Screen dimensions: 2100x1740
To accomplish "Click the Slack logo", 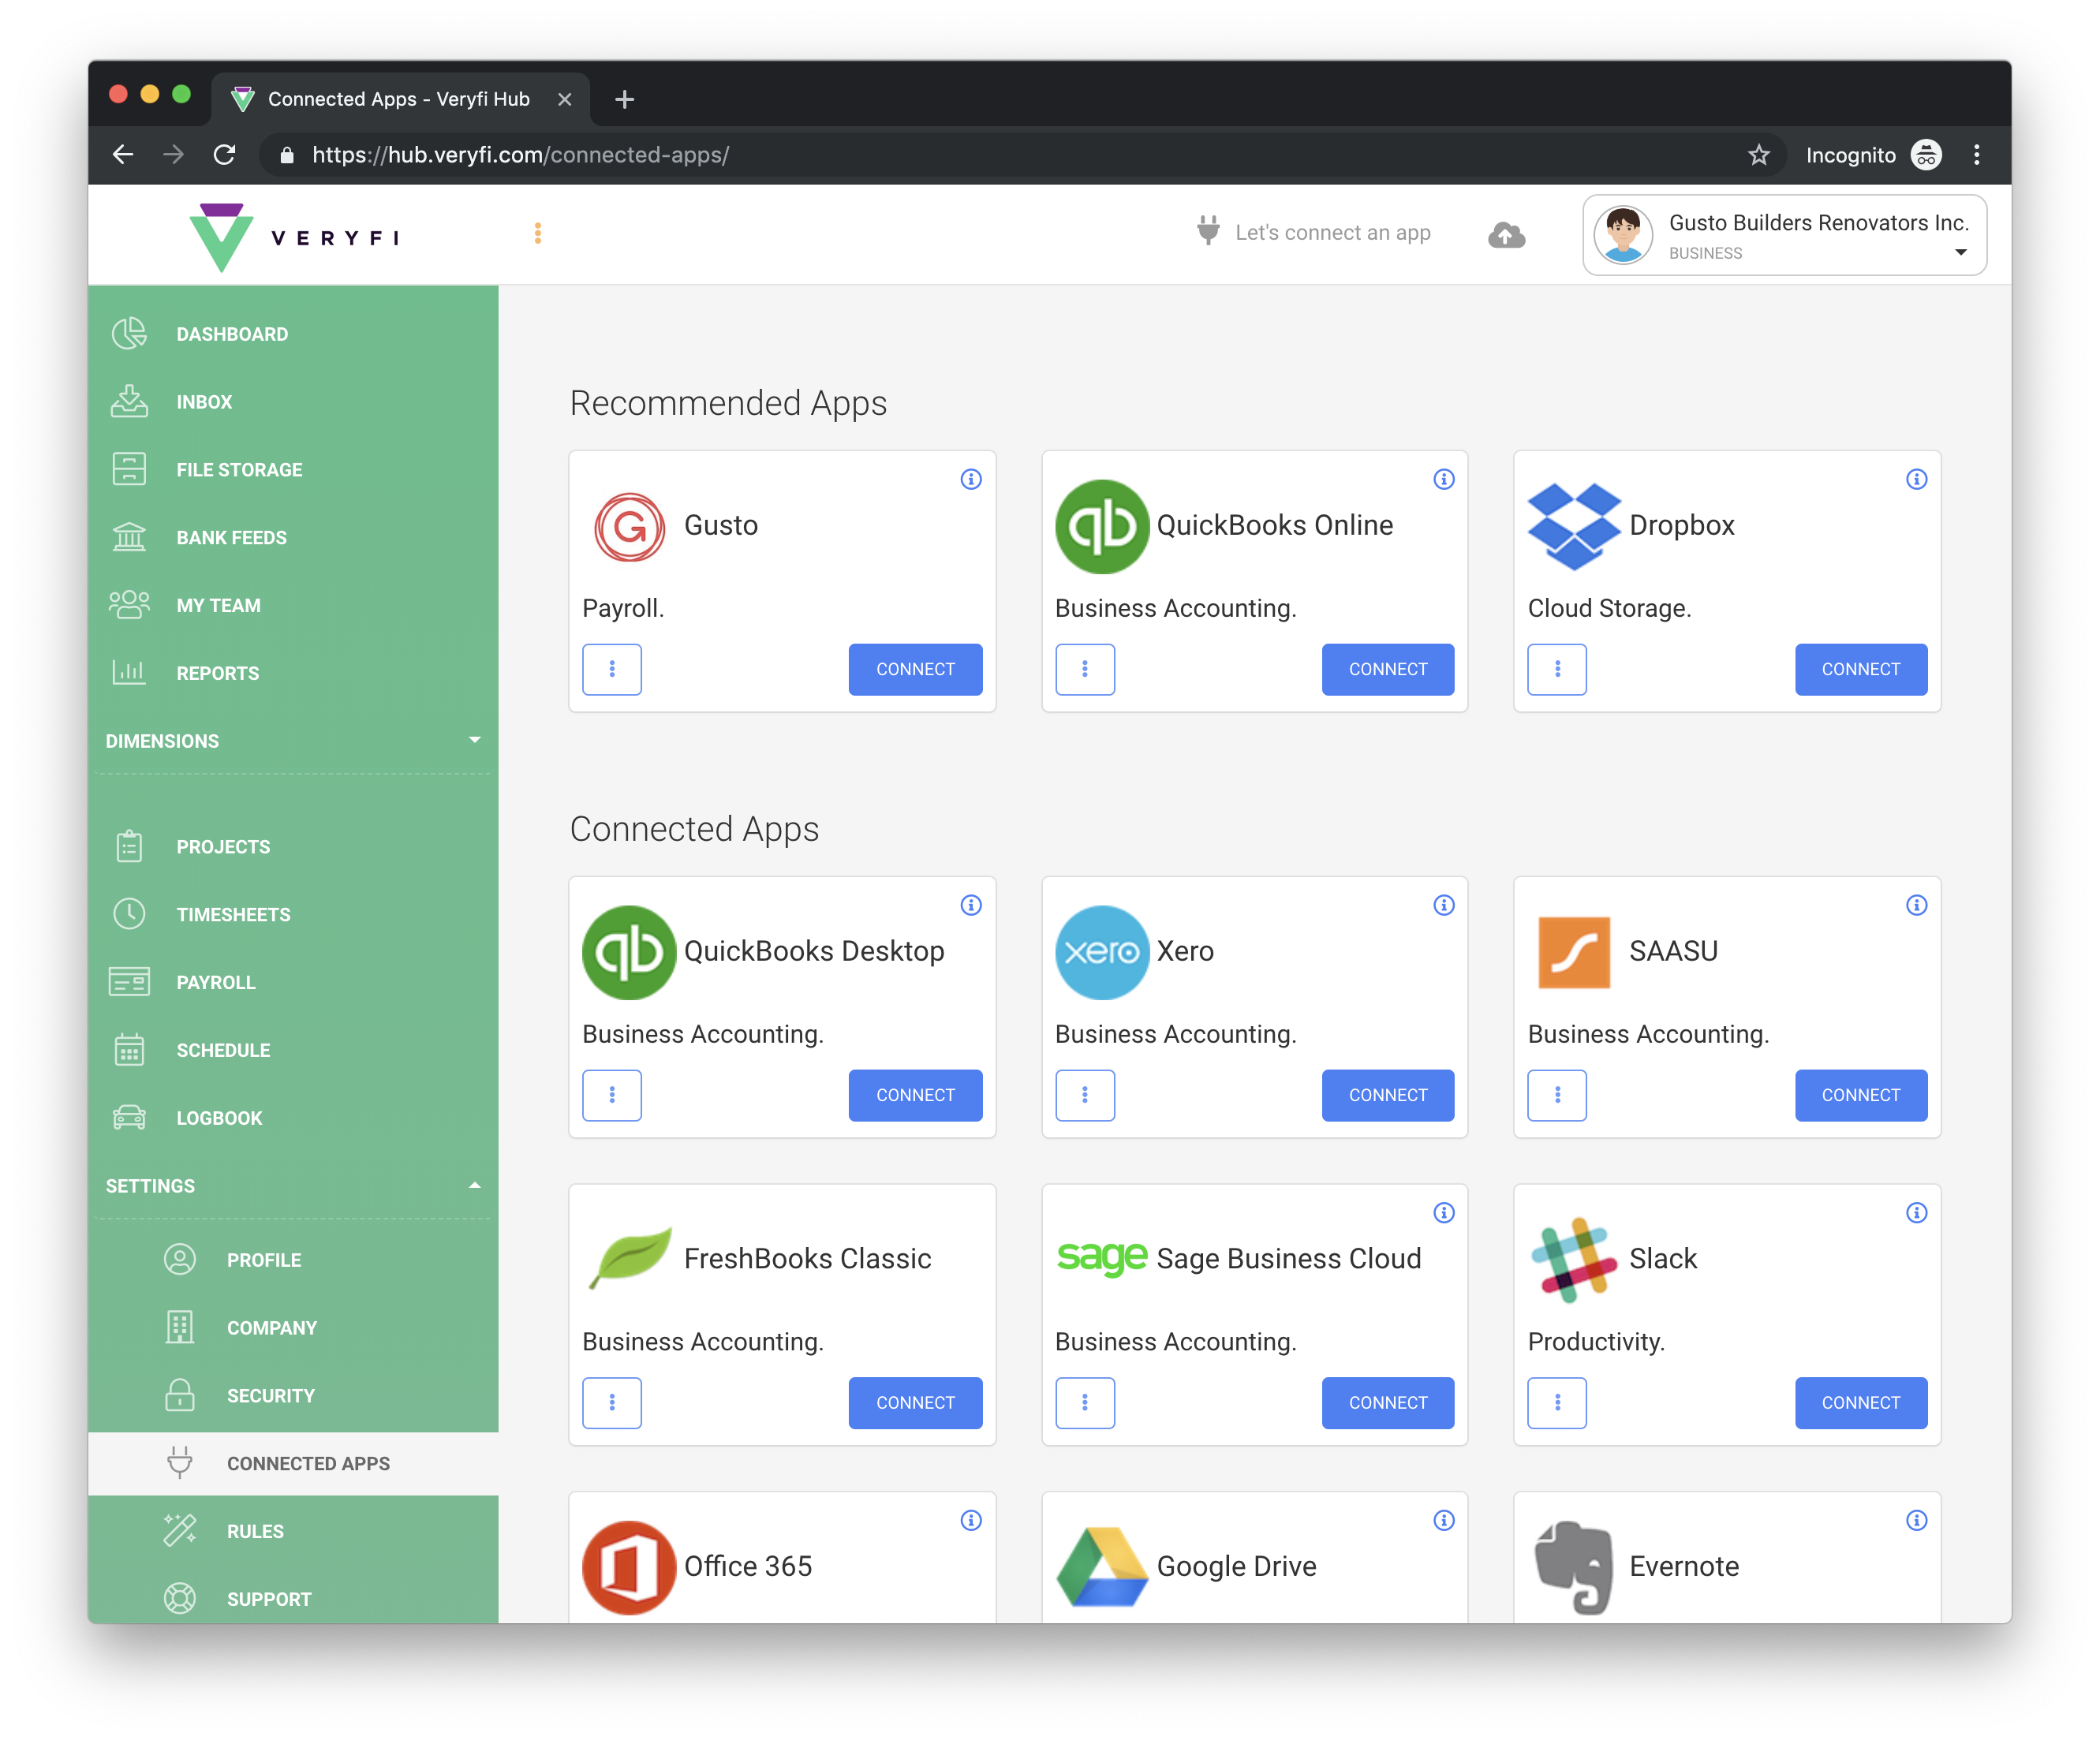I will coord(1574,1260).
